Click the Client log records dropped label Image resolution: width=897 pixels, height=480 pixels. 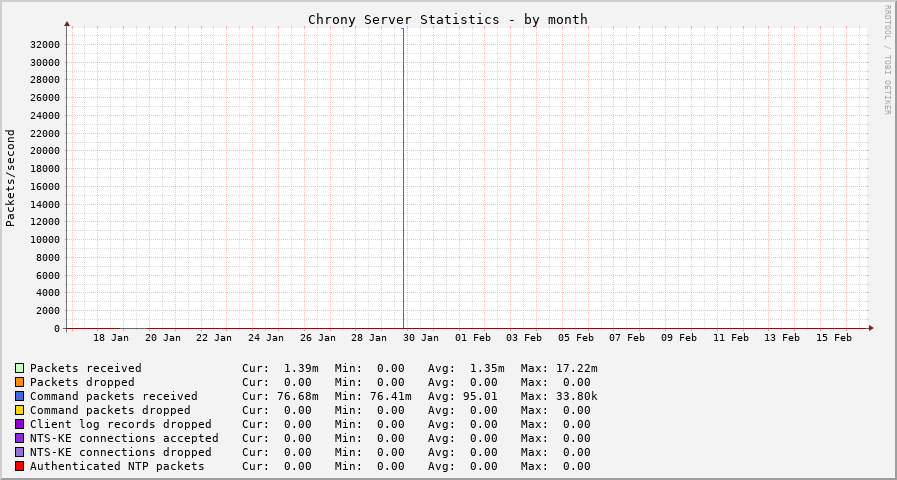click(121, 425)
